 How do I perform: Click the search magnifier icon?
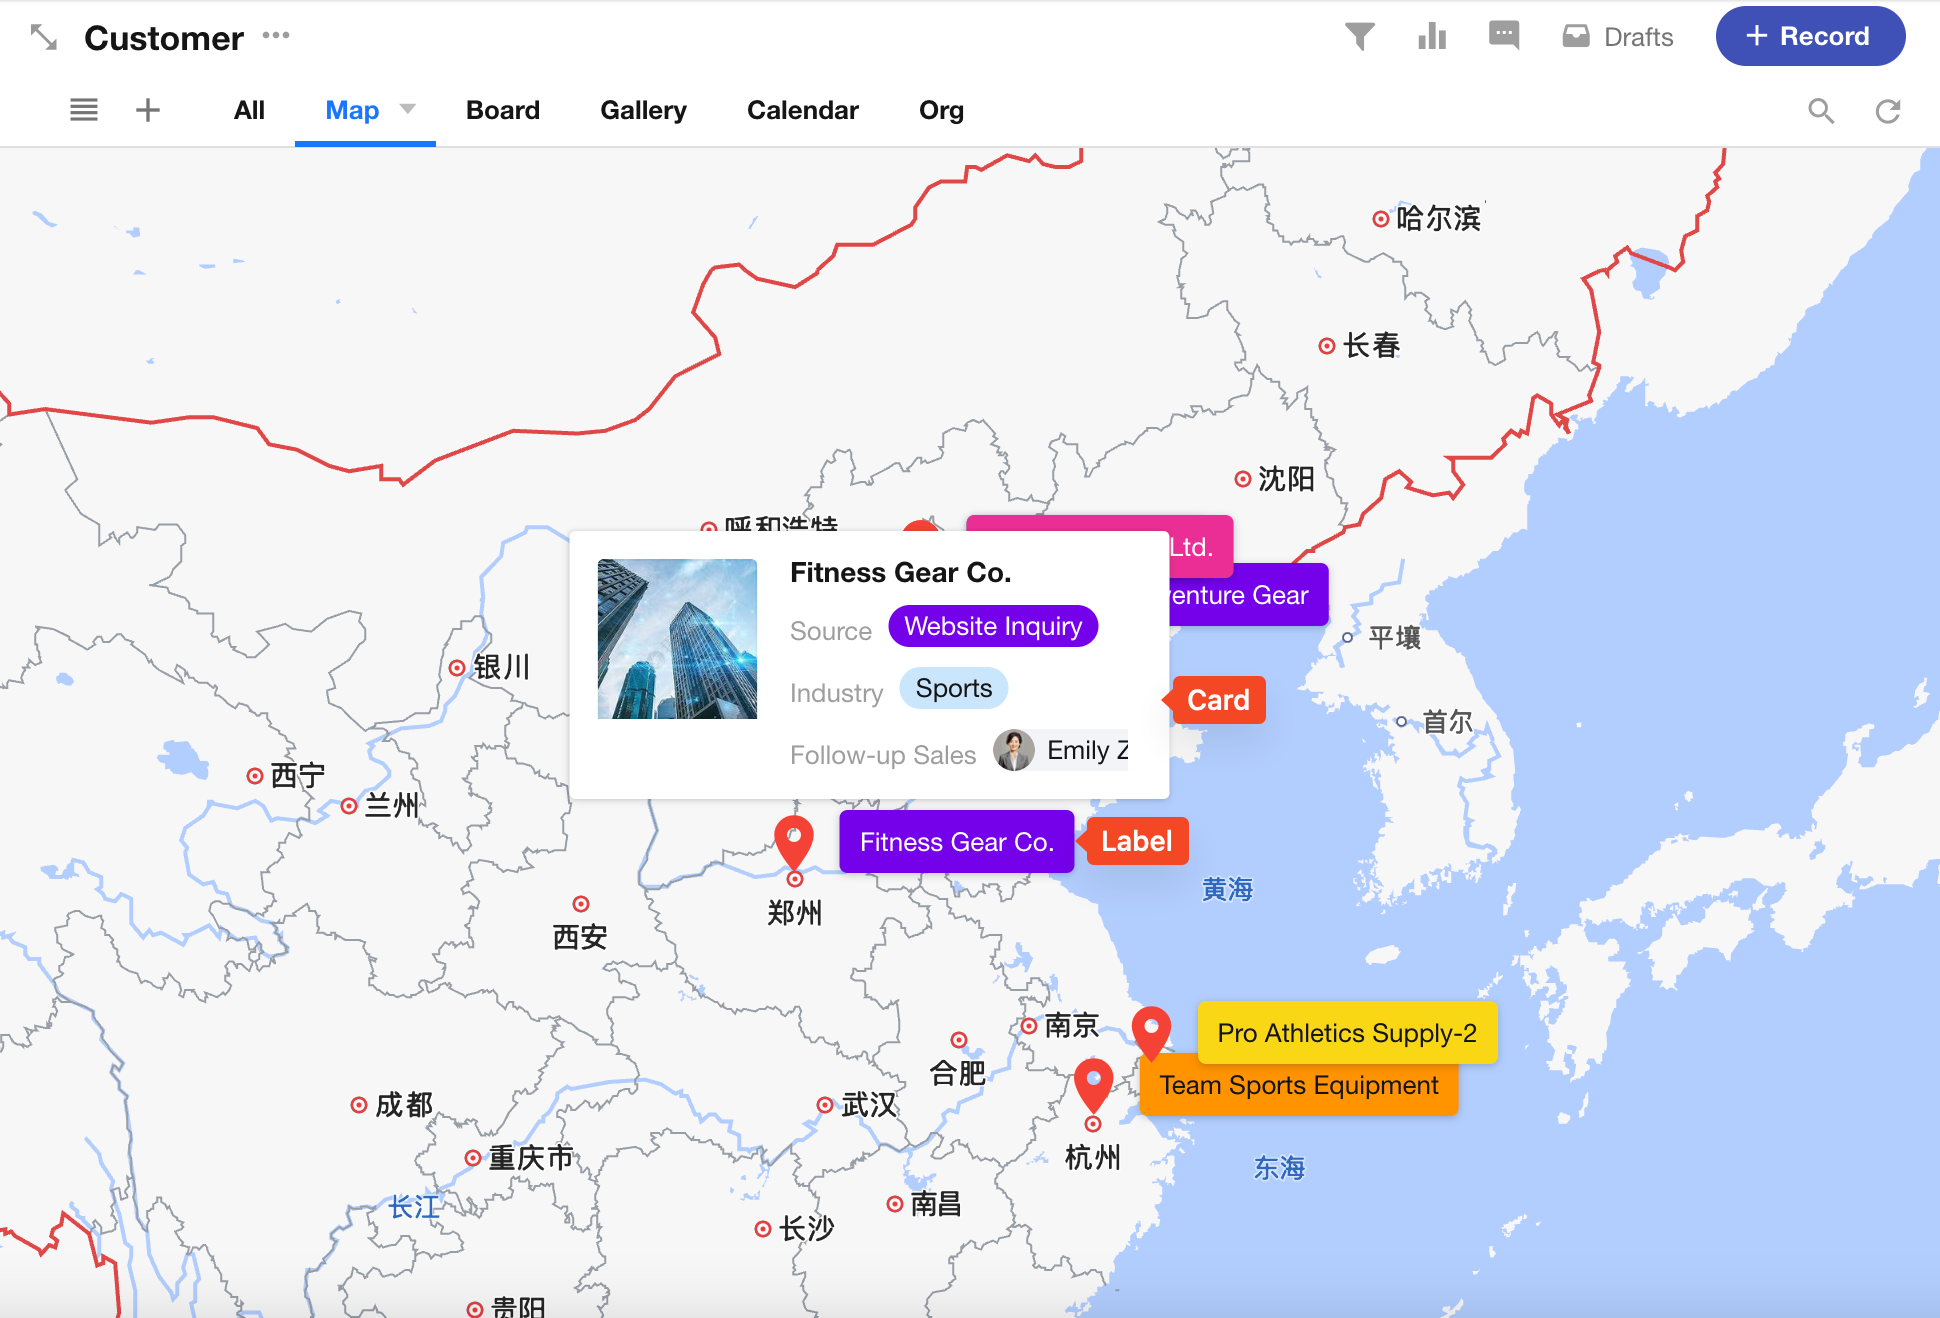point(1821,111)
